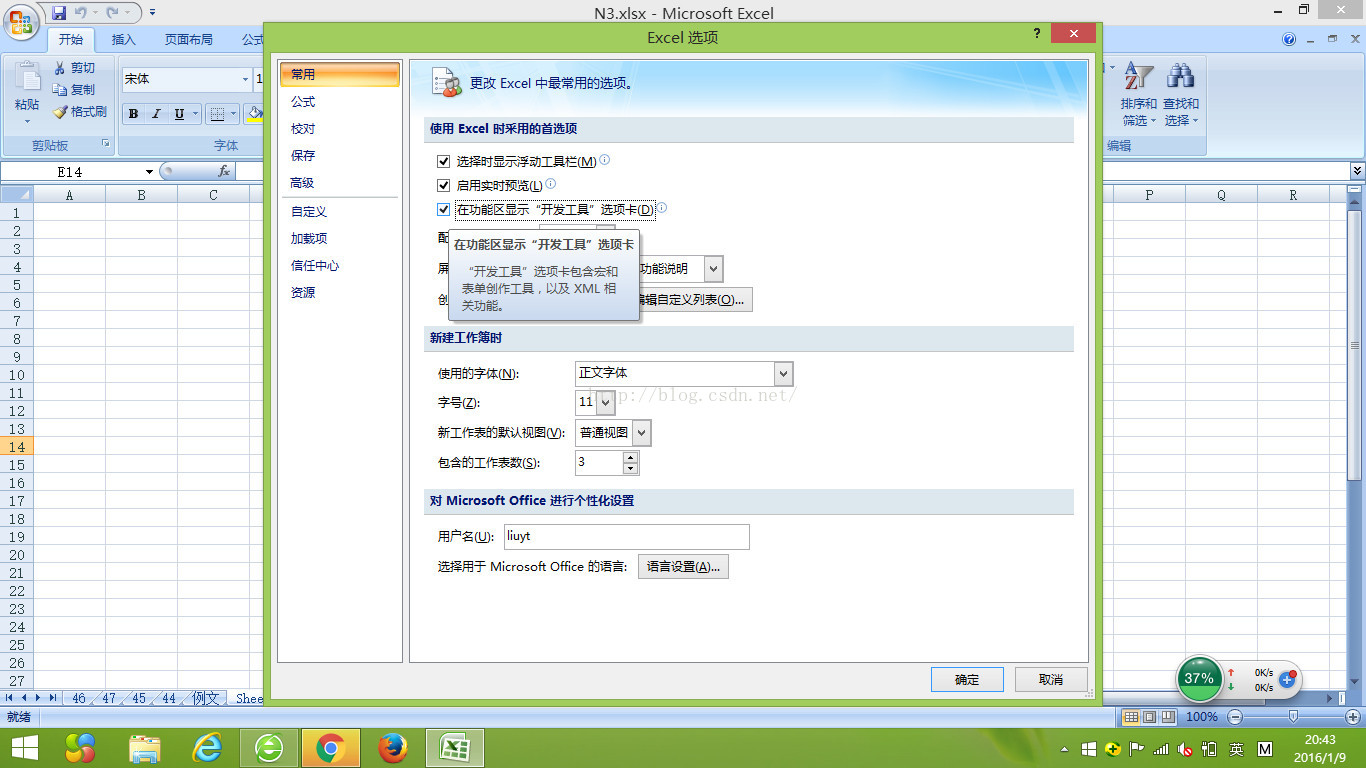Select the 信任中心 options category
This screenshot has height=768, width=1366.
pyautogui.click(x=340, y=266)
